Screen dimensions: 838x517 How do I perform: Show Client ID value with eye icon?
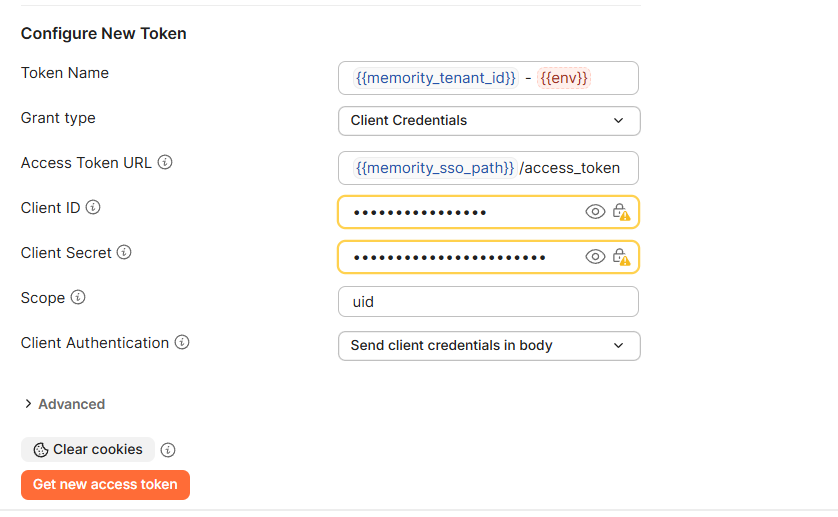point(595,212)
